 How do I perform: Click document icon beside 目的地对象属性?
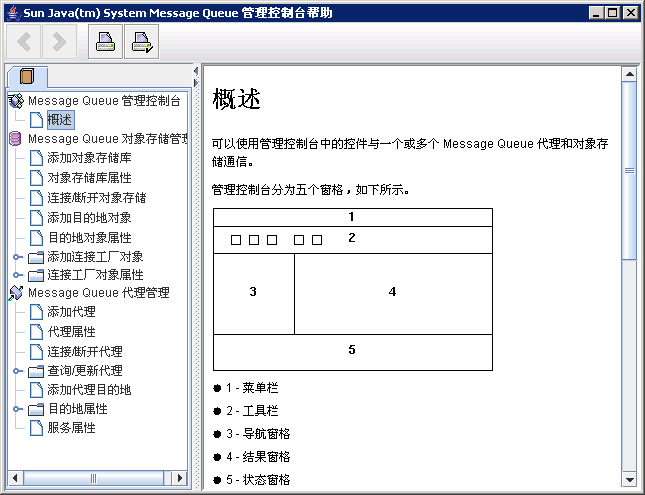[36, 237]
